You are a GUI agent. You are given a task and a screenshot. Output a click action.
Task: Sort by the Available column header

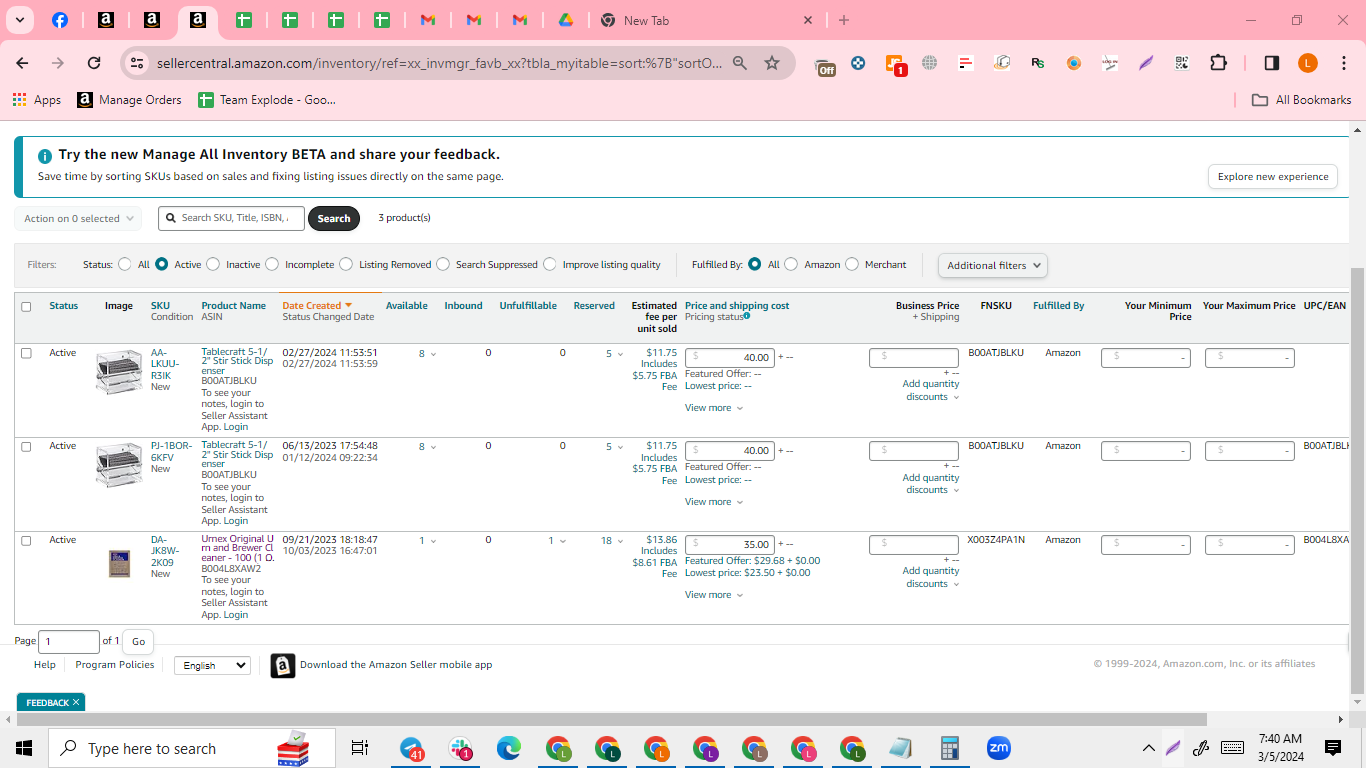tap(407, 306)
